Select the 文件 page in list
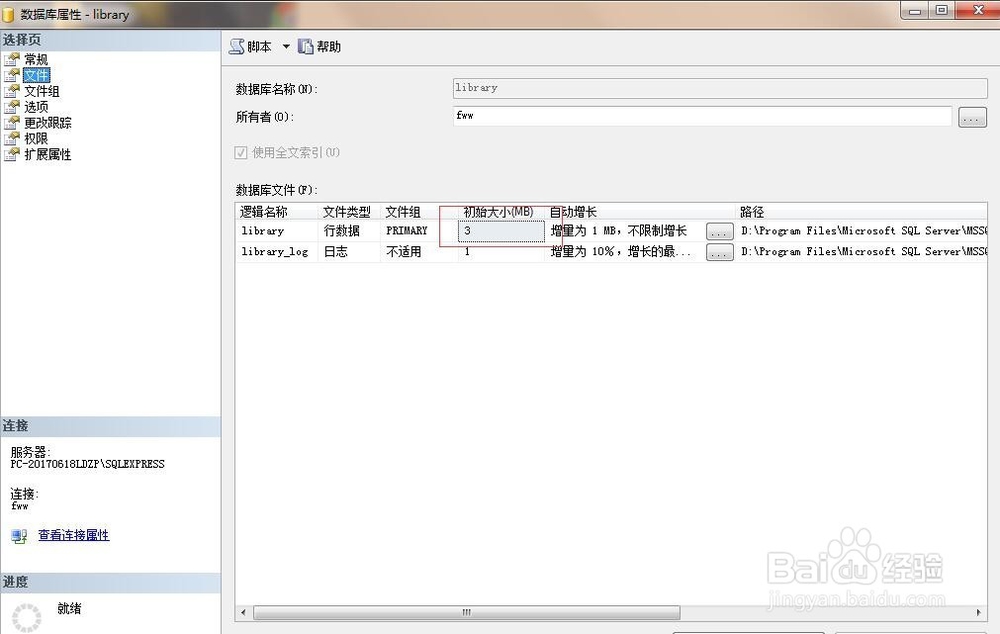This screenshot has width=1000, height=634. (x=36, y=75)
